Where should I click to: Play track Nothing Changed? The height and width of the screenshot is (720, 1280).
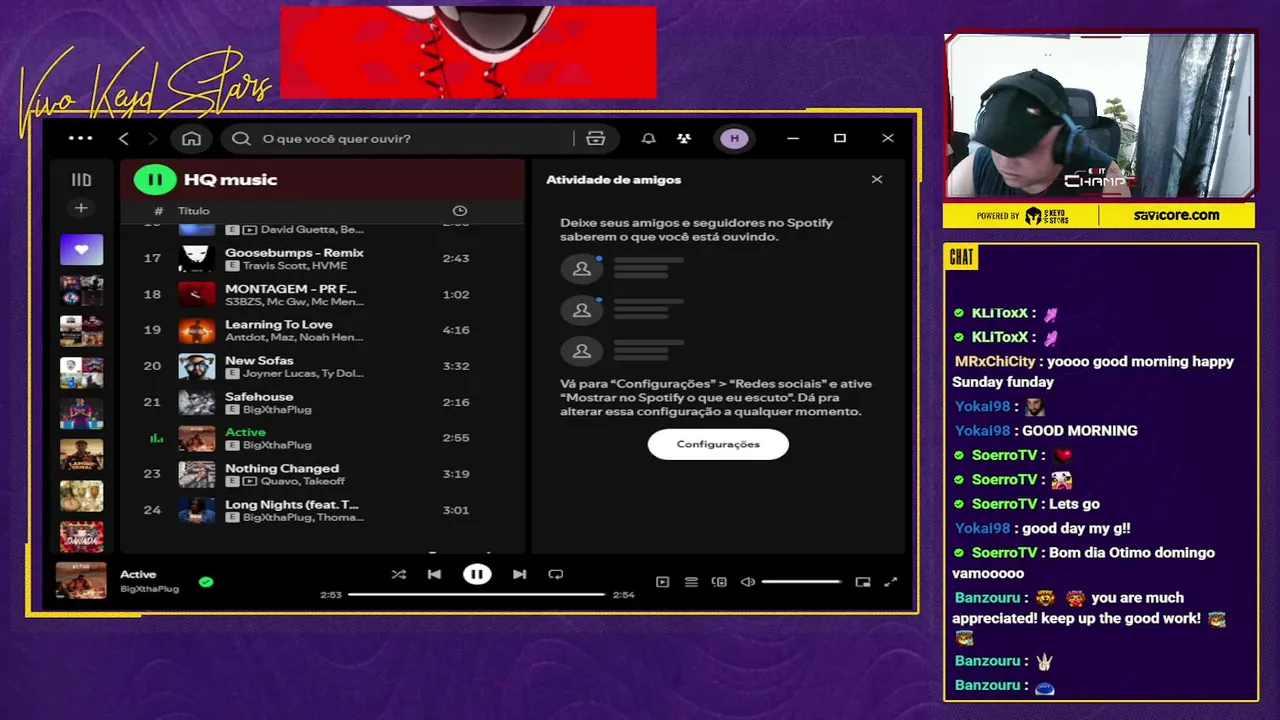click(323, 474)
